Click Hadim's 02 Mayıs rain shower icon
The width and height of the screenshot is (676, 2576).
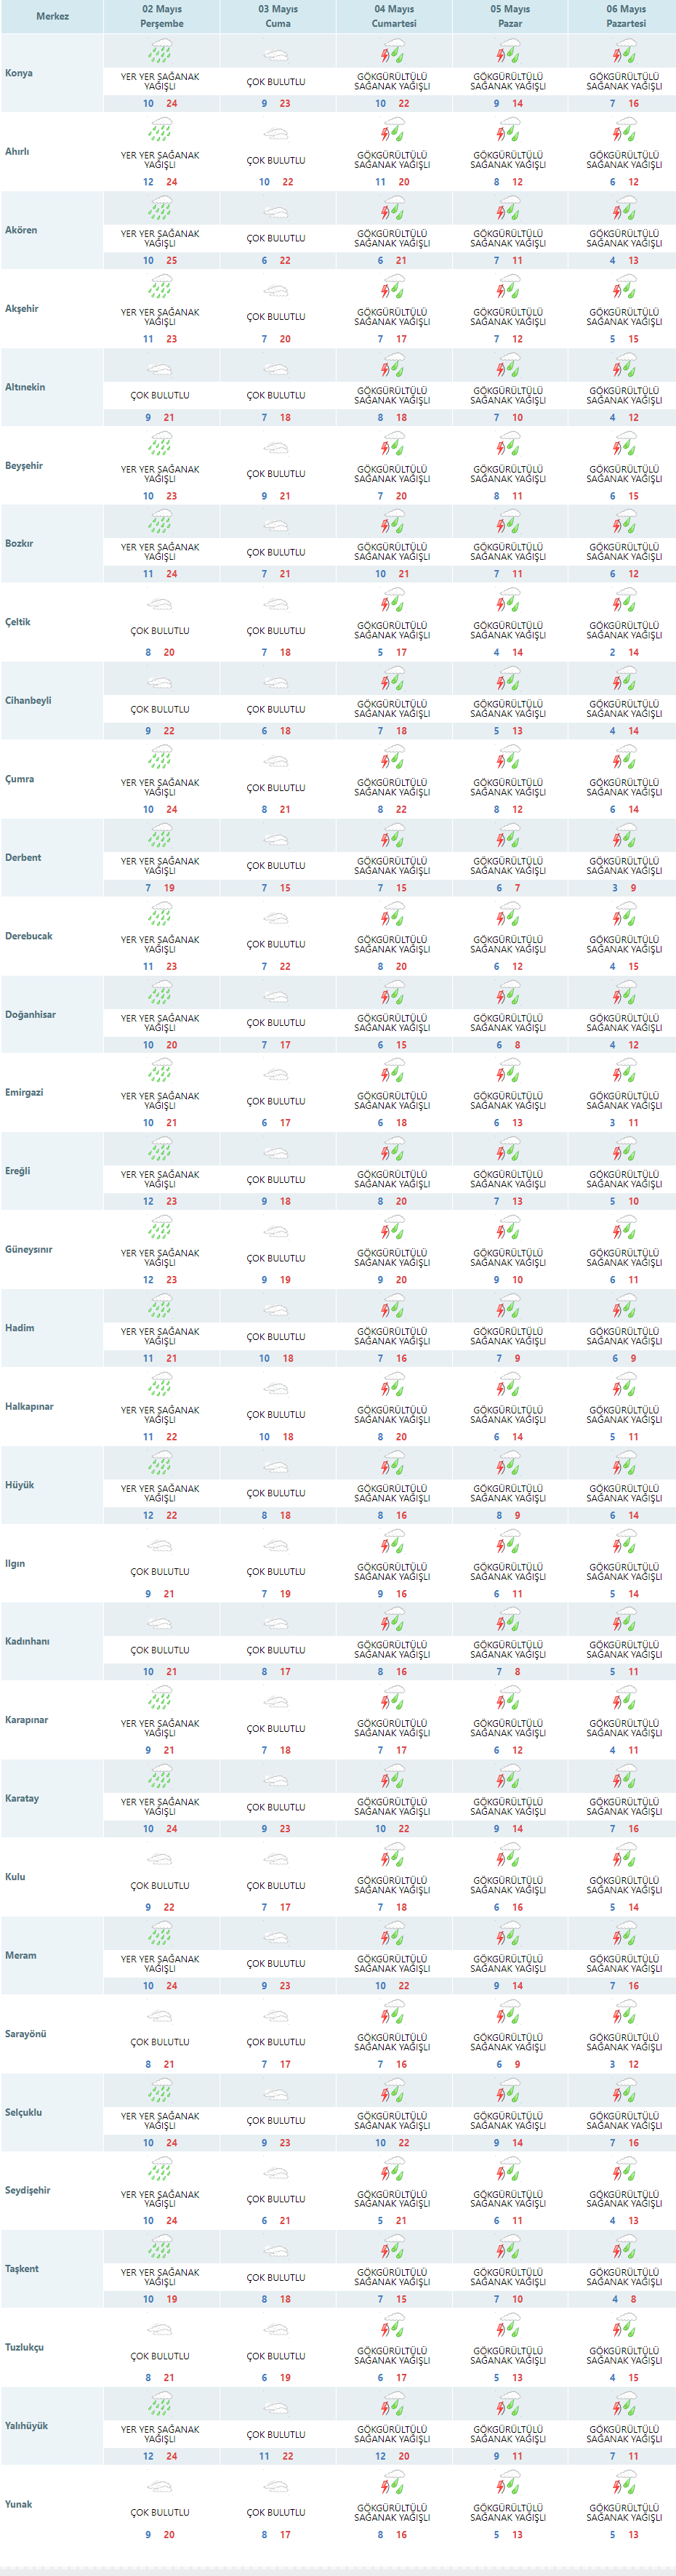click(x=160, y=1306)
